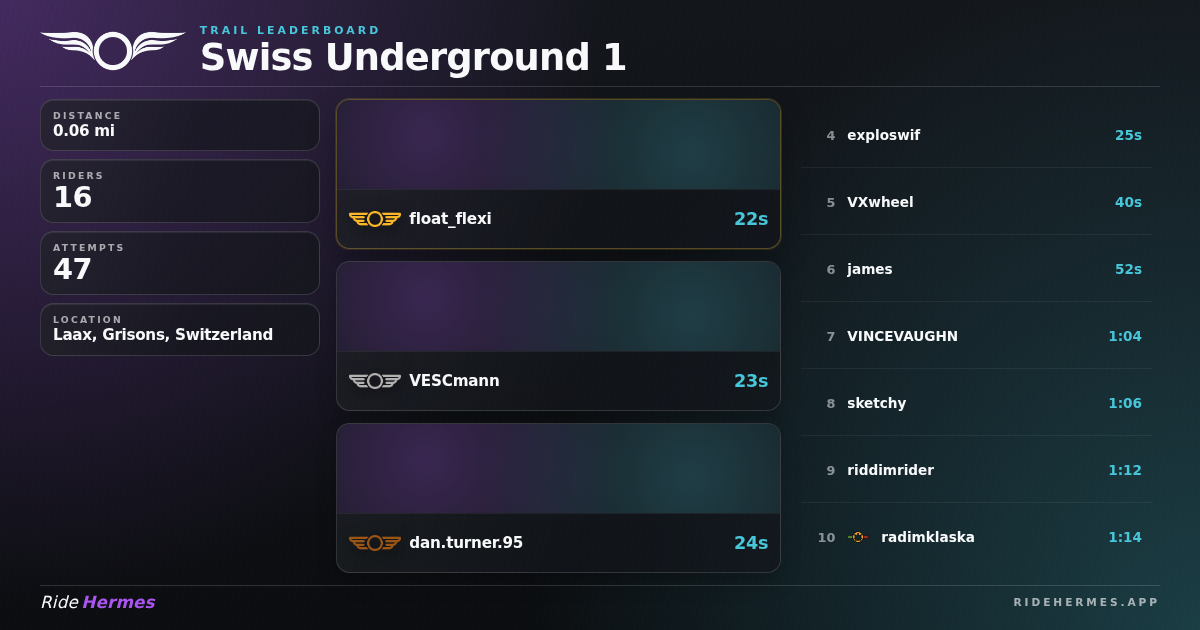Click the white winged Hermes logo
This screenshot has width=1200, height=630.
click(113, 50)
